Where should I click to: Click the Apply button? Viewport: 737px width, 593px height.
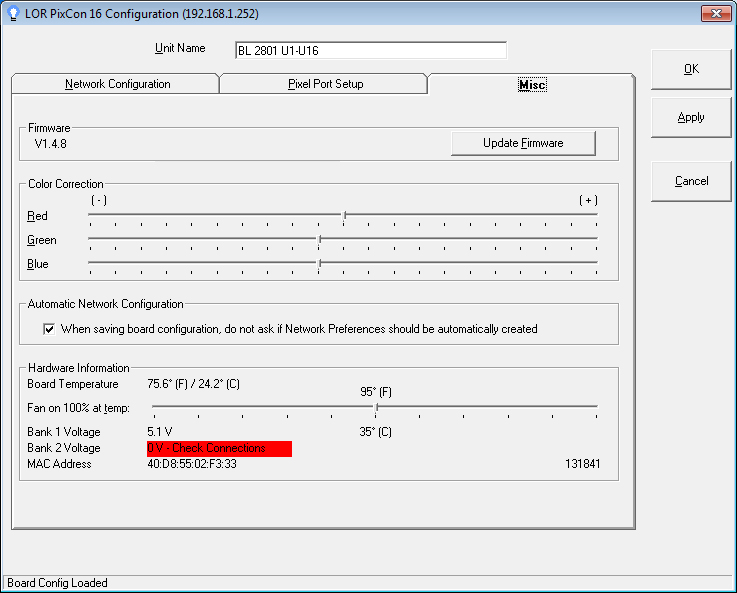[691, 118]
